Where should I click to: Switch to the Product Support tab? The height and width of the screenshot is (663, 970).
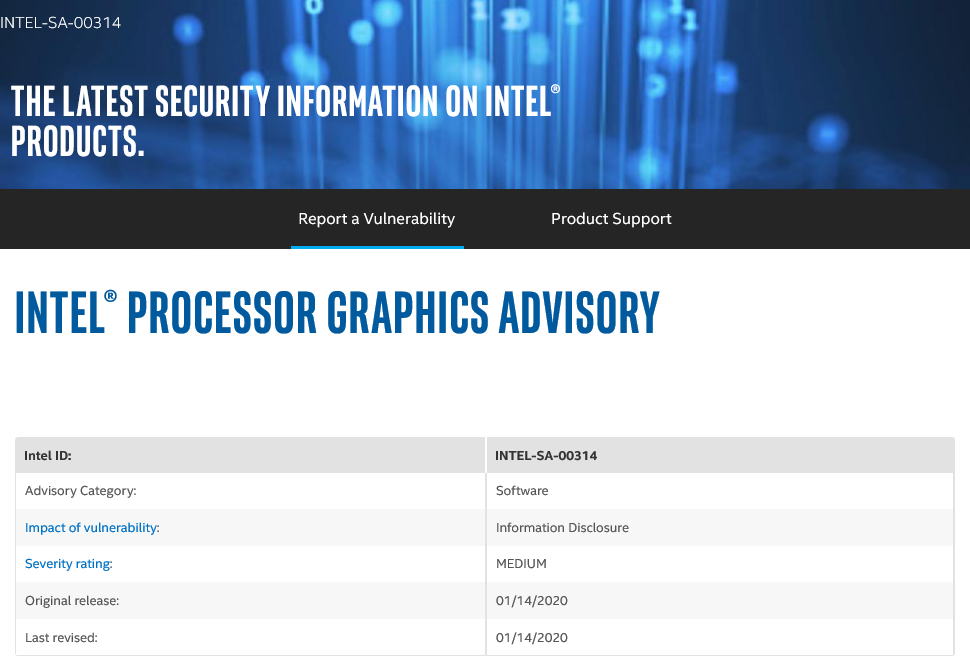point(611,219)
